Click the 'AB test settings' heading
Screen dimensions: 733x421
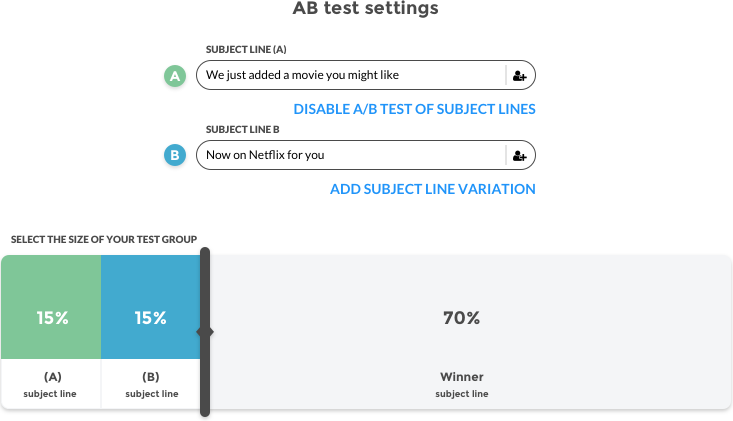point(365,9)
